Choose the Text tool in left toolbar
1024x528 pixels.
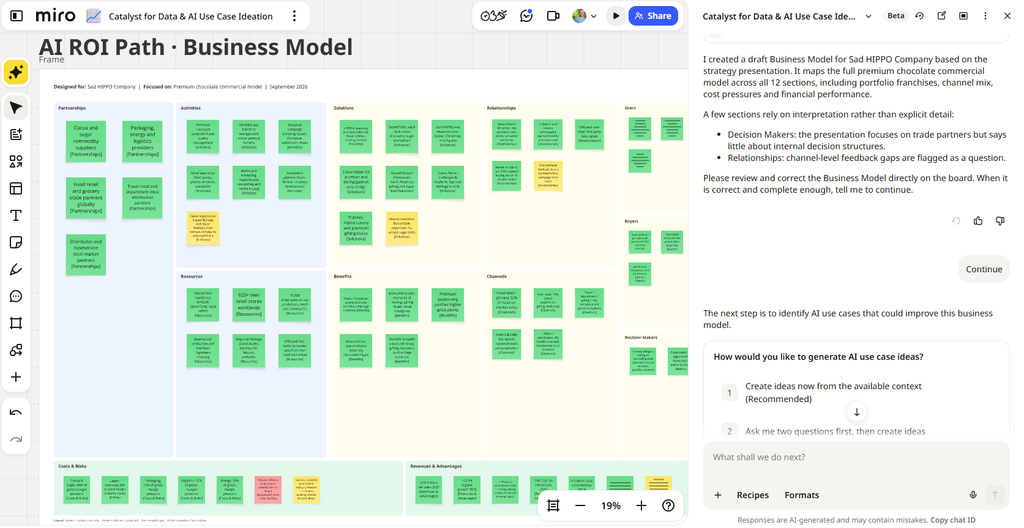16,216
